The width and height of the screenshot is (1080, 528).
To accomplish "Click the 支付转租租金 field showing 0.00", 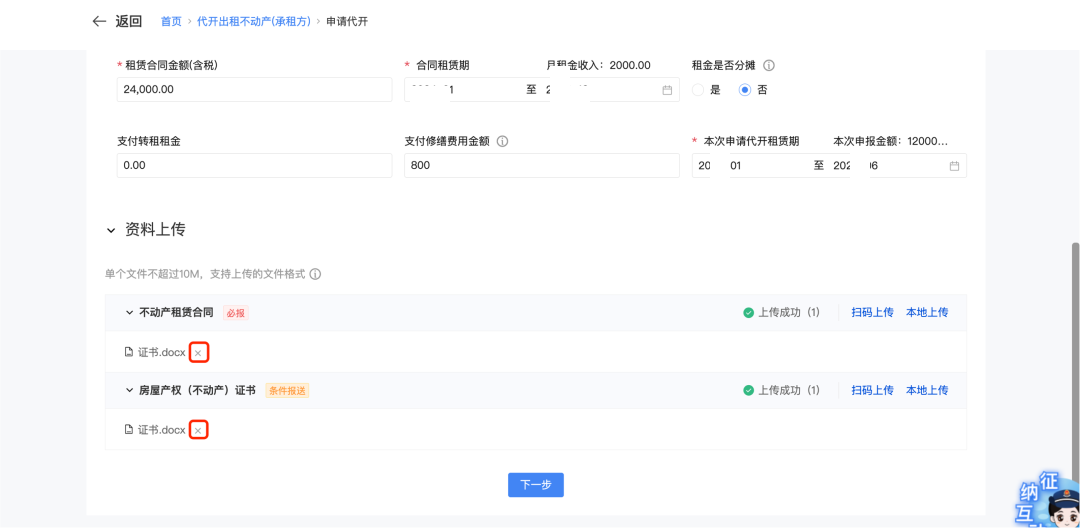I will coord(254,165).
